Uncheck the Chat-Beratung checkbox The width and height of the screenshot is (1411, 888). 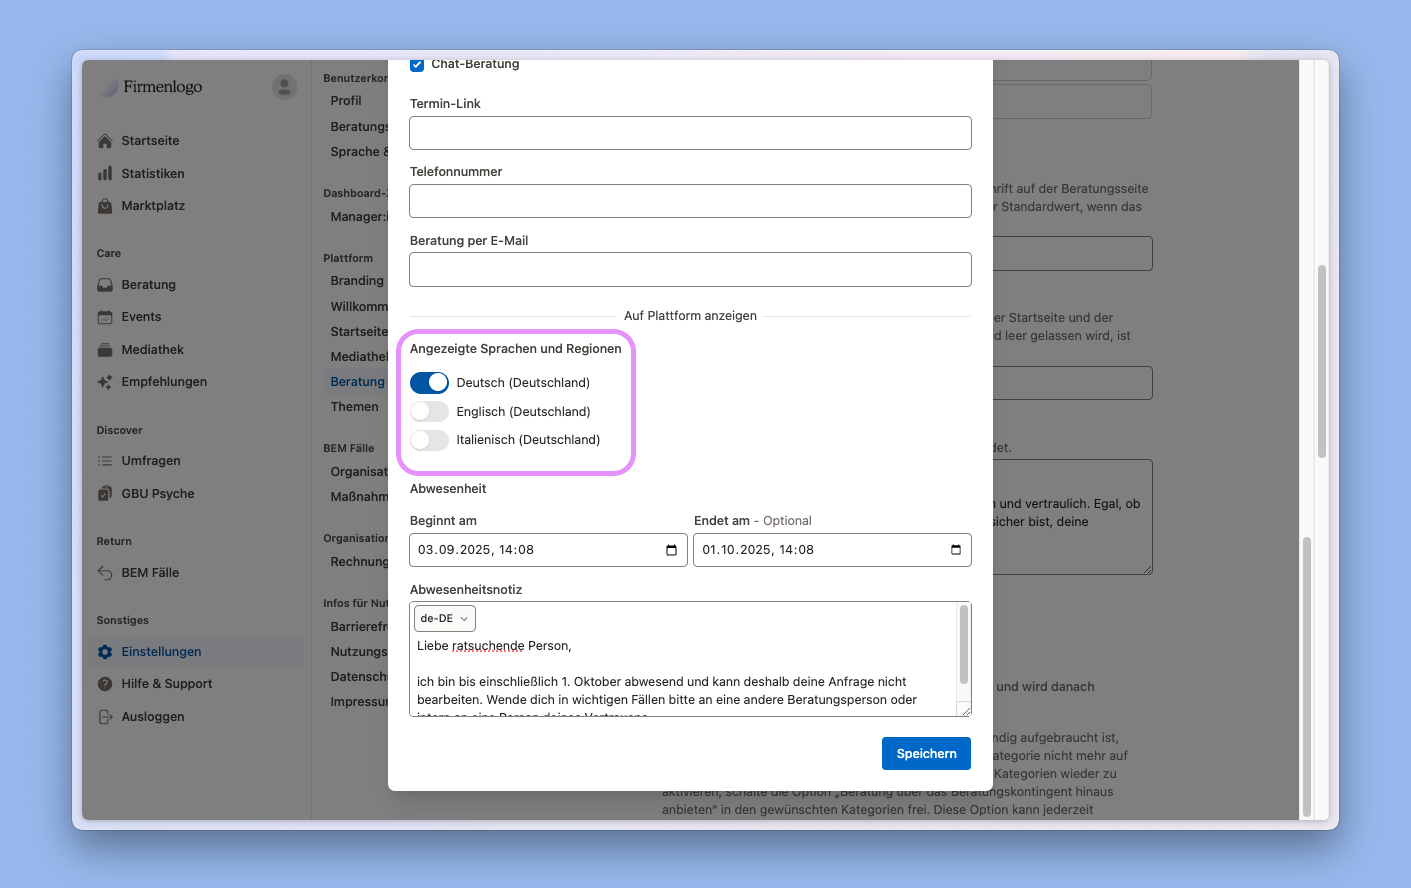pyautogui.click(x=417, y=65)
